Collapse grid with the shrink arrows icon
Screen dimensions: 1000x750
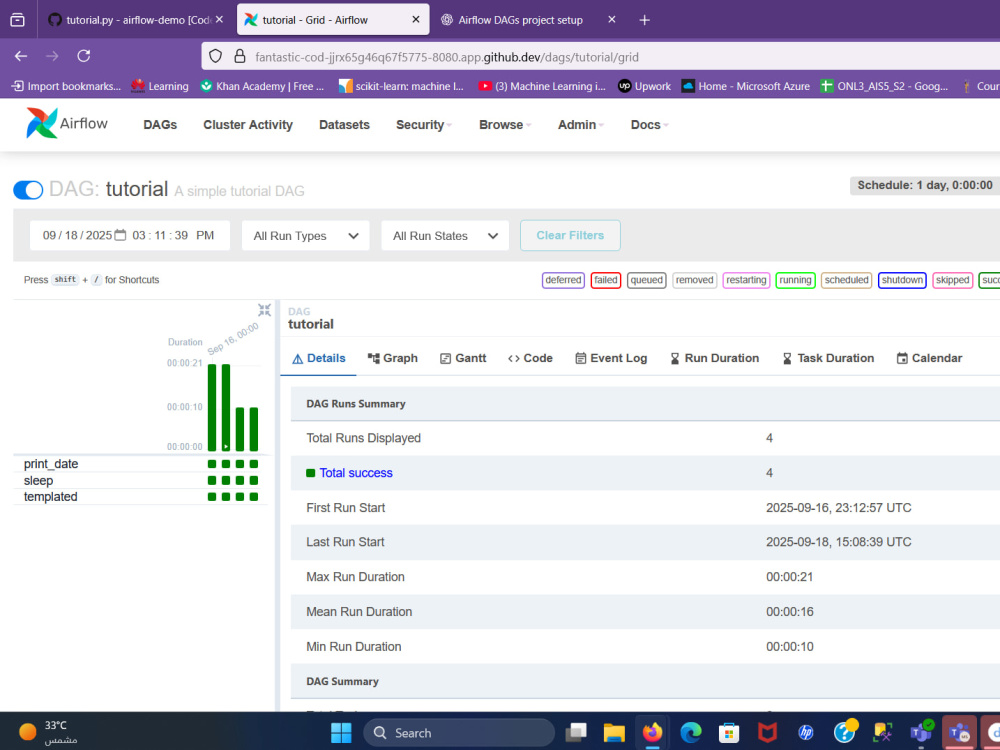pyautogui.click(x=264, y=310)
